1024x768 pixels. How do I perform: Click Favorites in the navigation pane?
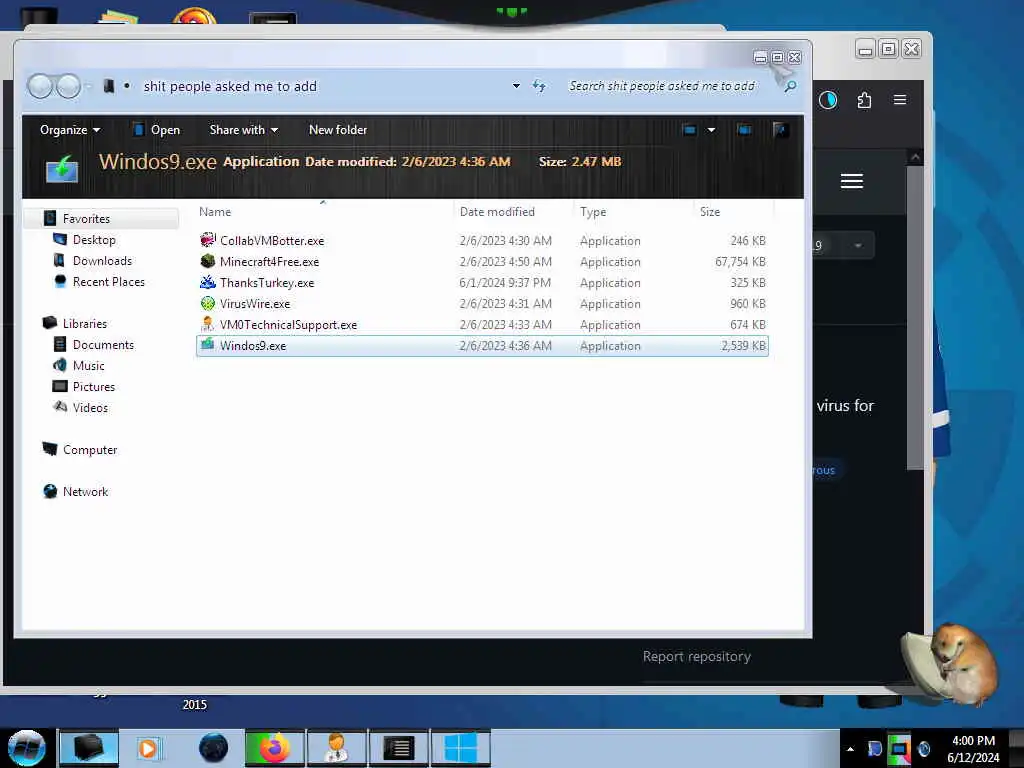(x=86, y=219)
